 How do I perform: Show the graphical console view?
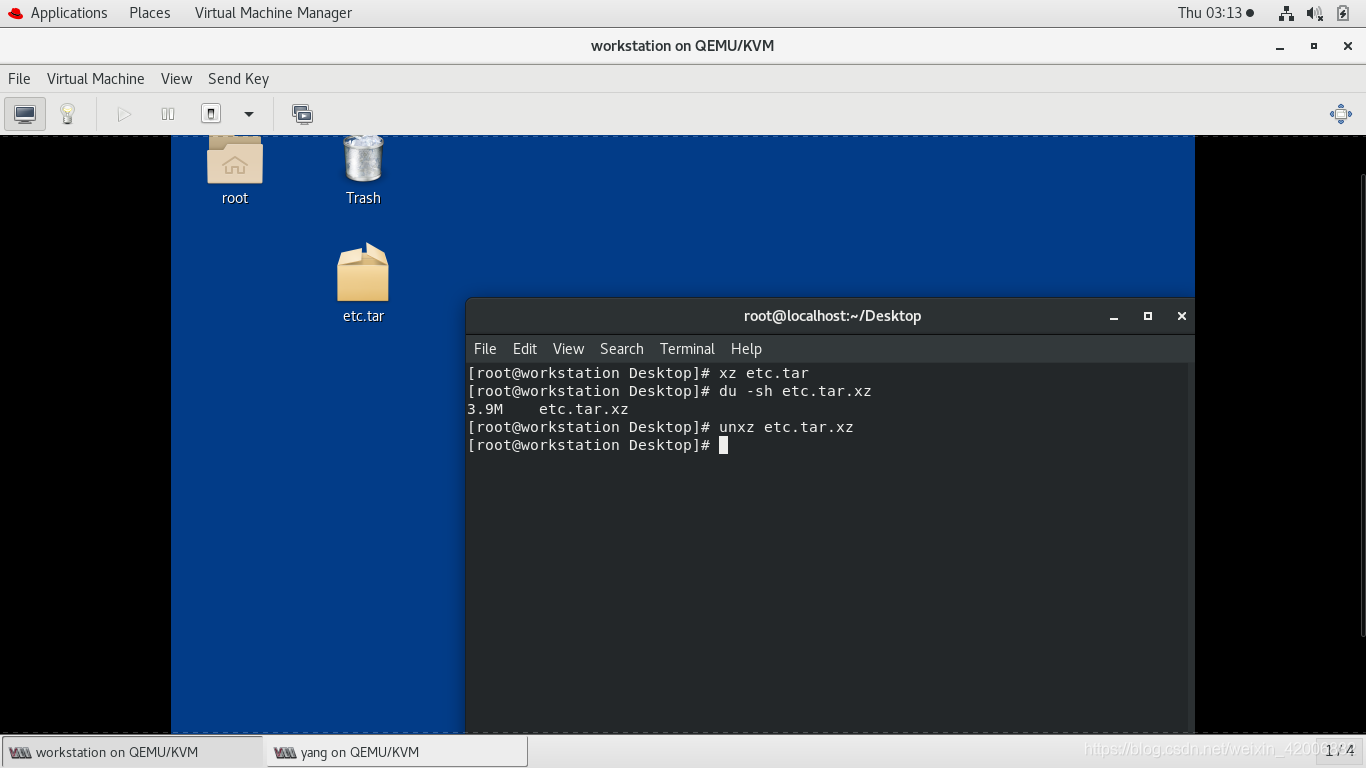point(25,114)
